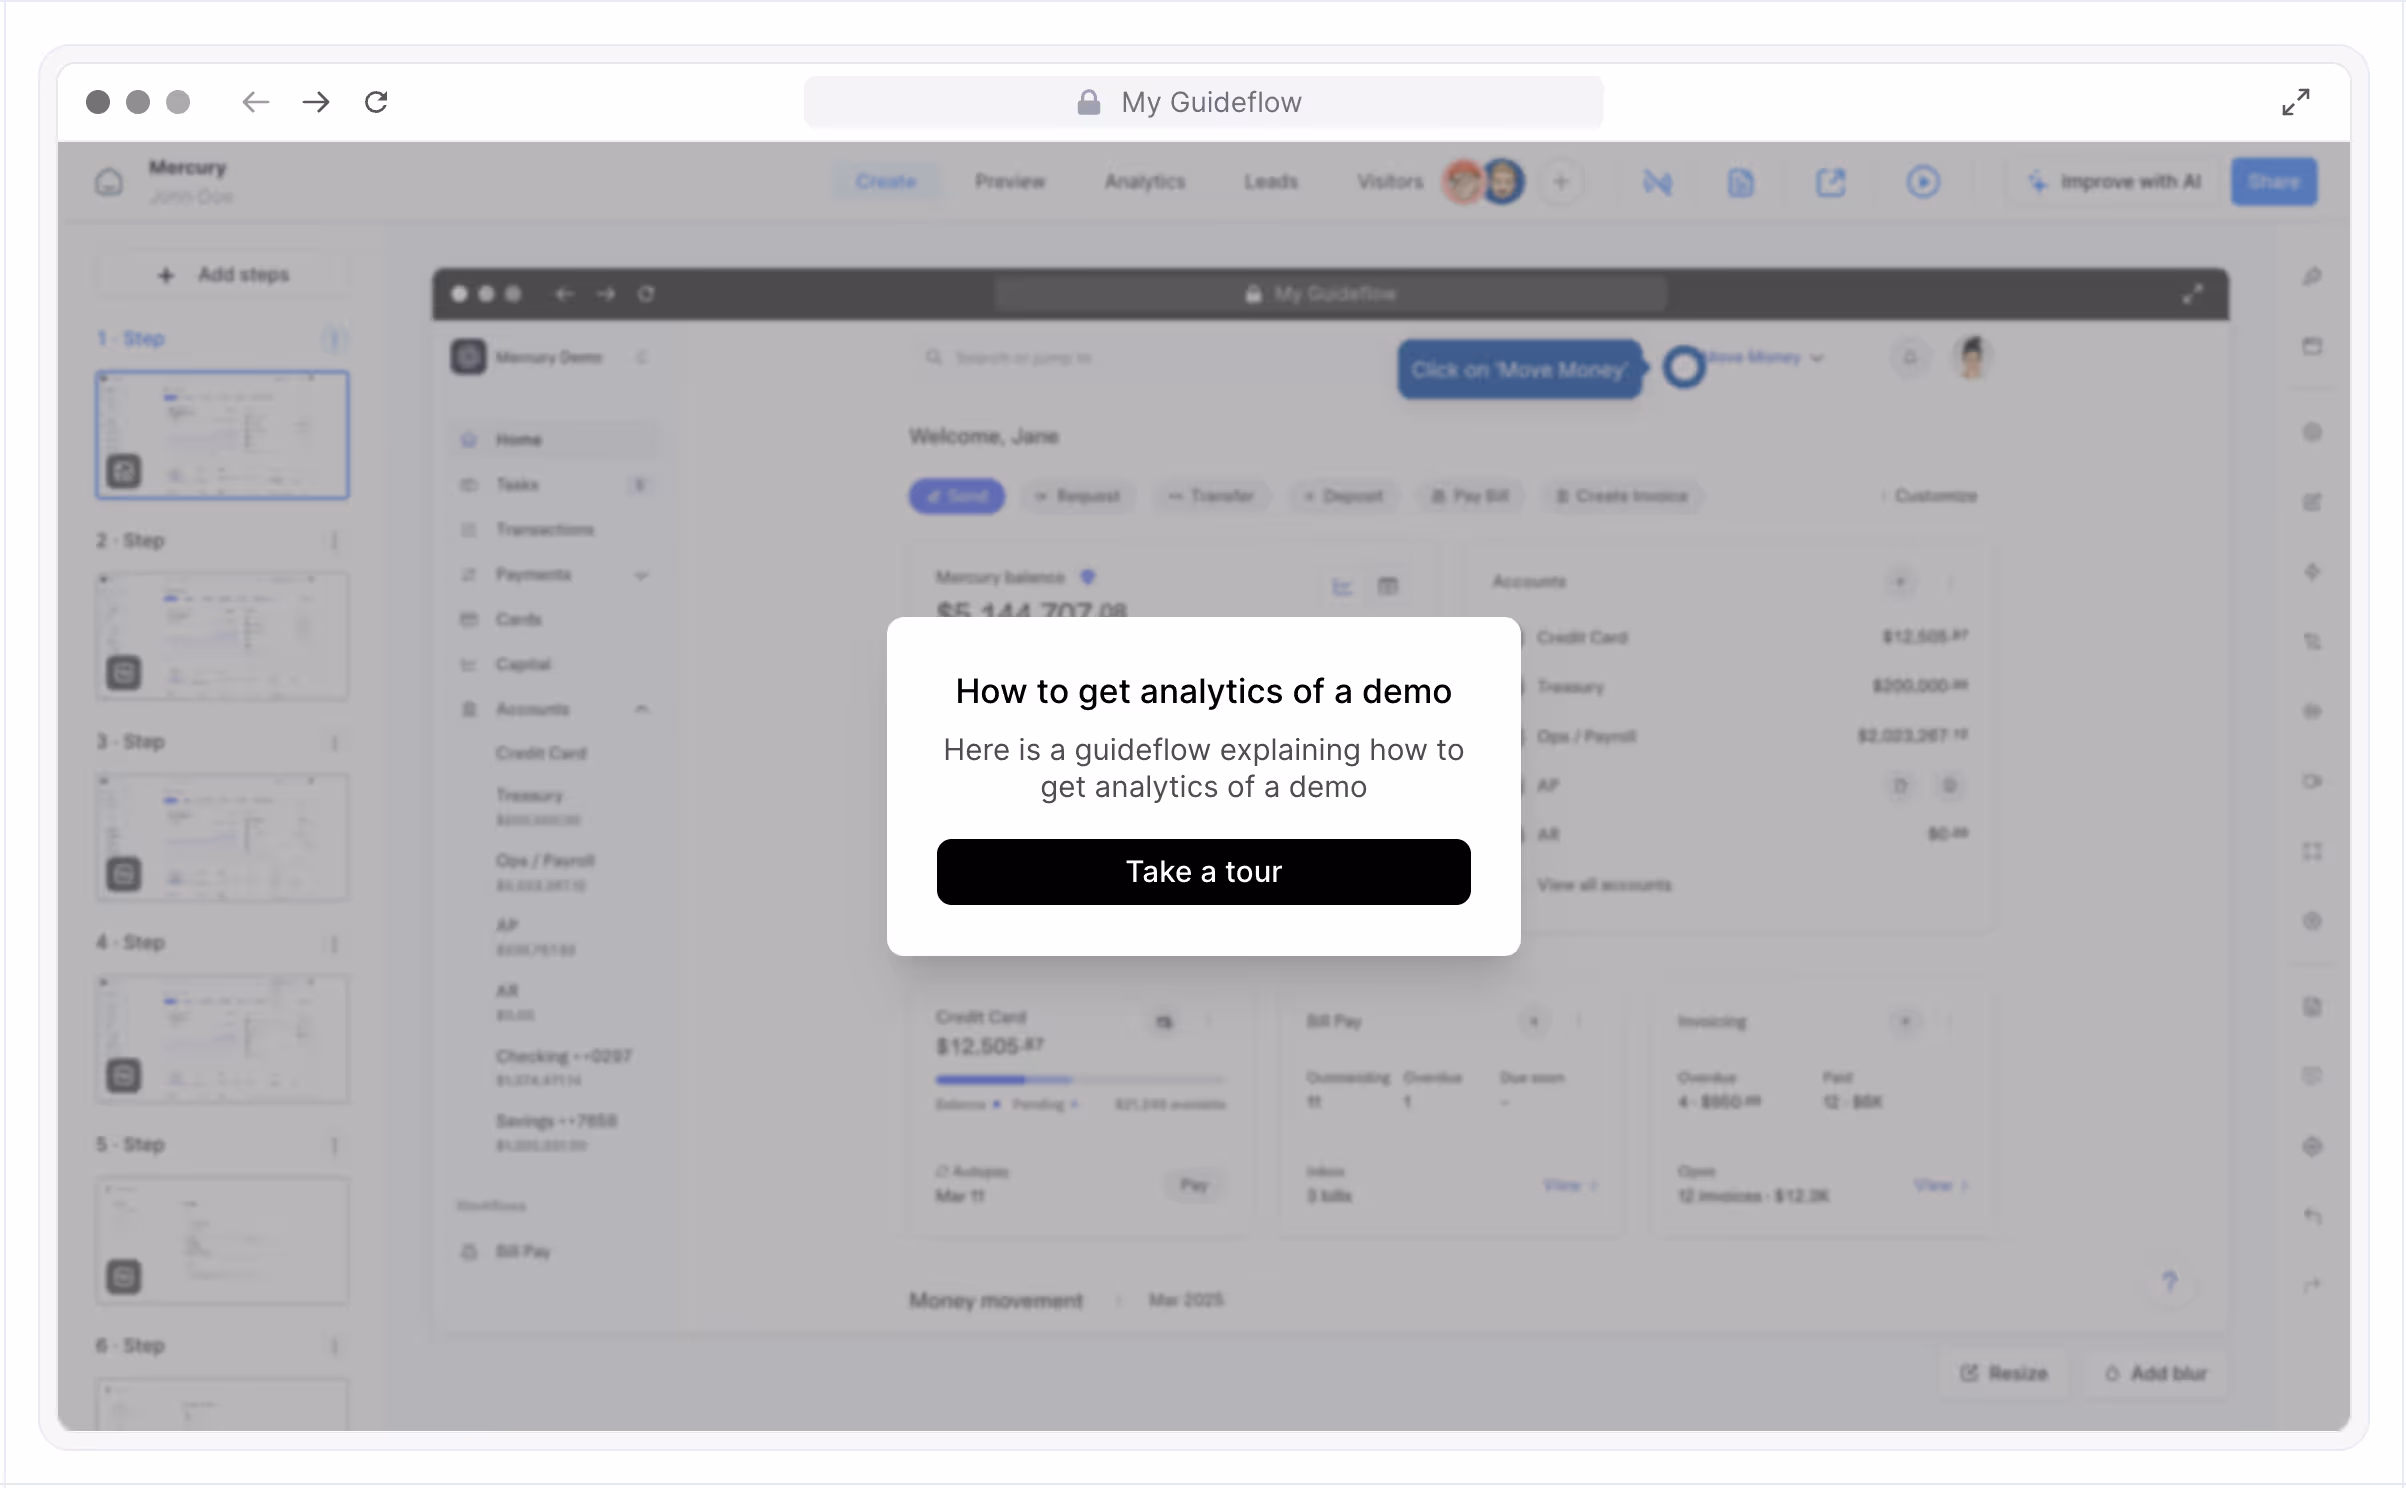This screenshot has height=1488, width=2406.
Task: Click the browser back arrow
Action: point(256,102)
